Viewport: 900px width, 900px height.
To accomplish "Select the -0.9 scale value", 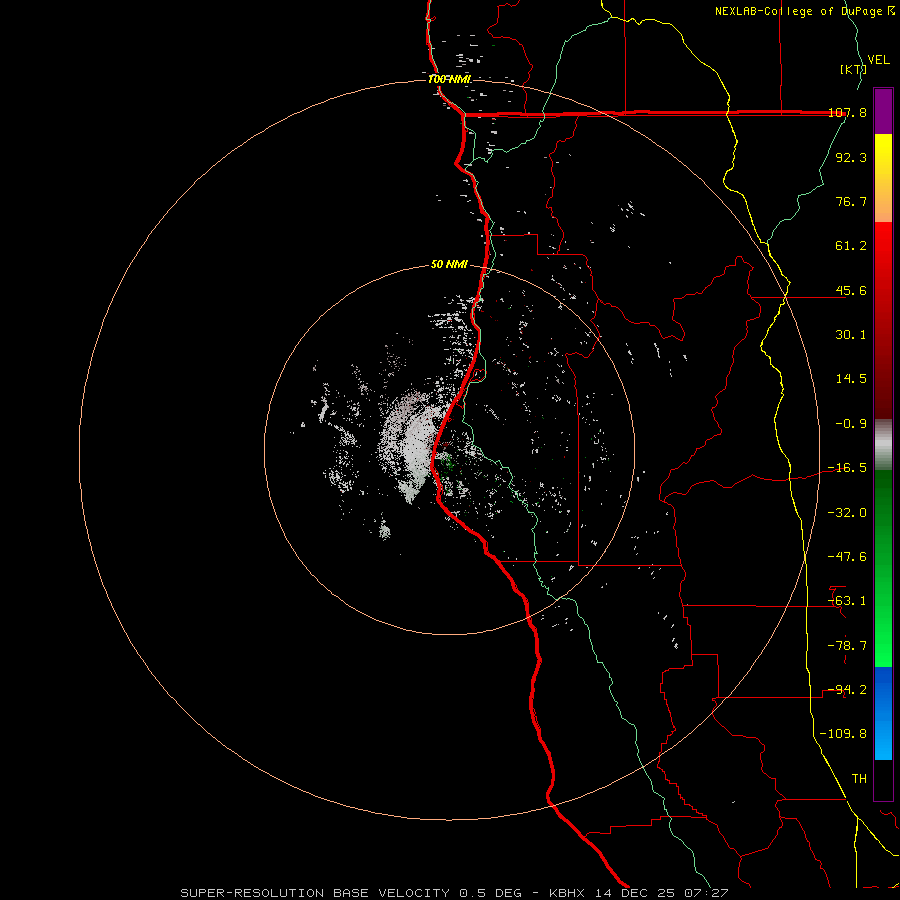I will 851,424.
